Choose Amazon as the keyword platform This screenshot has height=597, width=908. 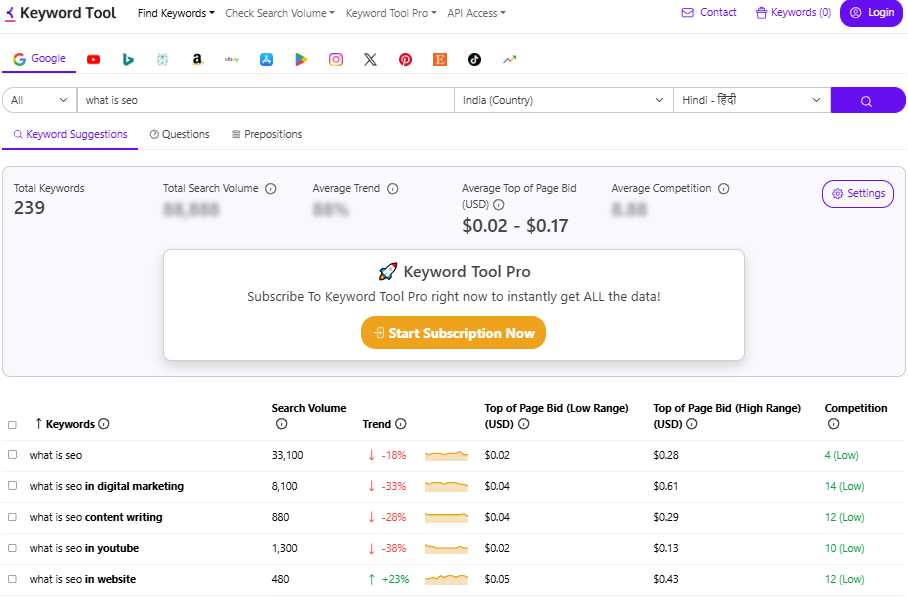197,59
